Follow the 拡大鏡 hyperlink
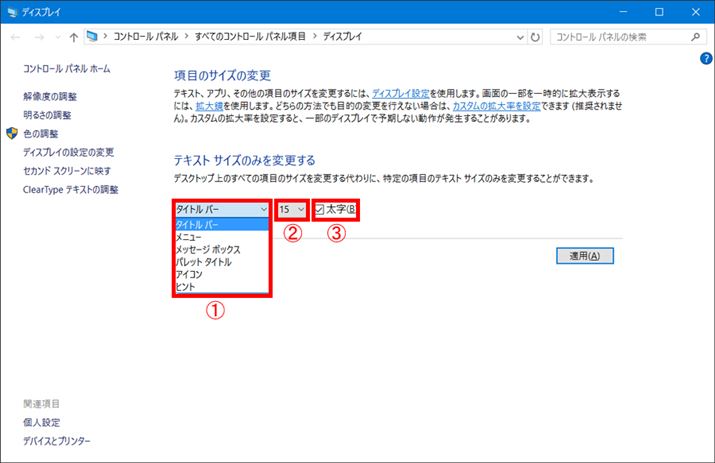The width and height of the screenshot is (715, 463). 209,106
